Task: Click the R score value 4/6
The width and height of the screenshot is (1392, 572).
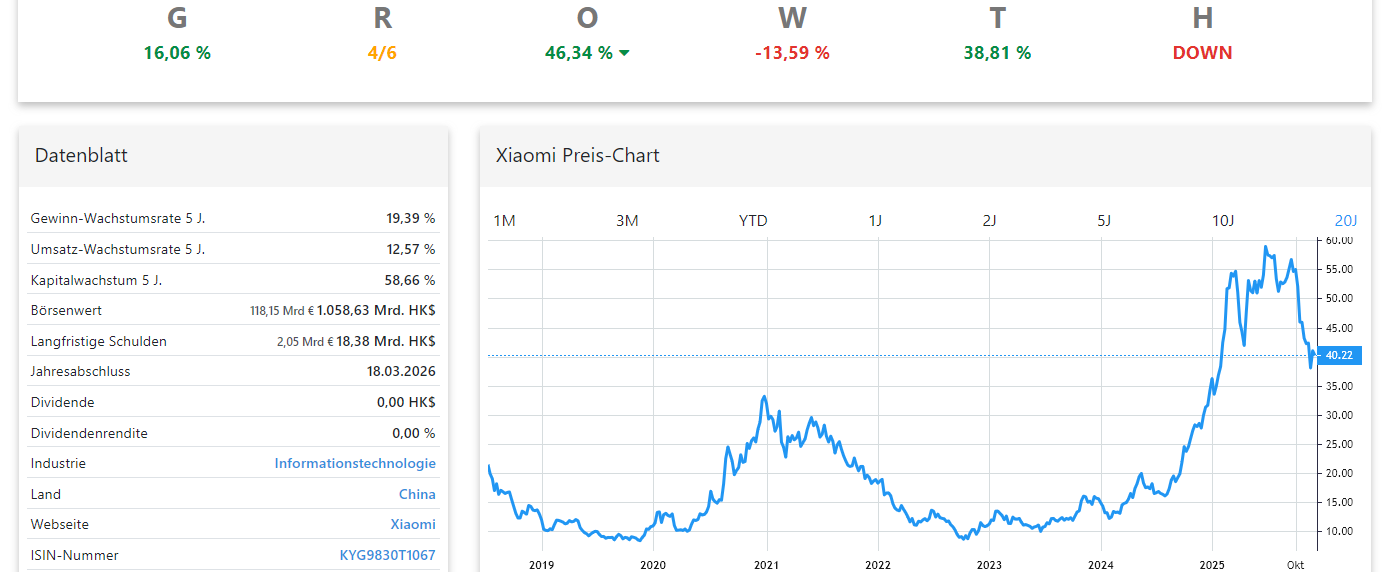Action: tap(382, 53)
